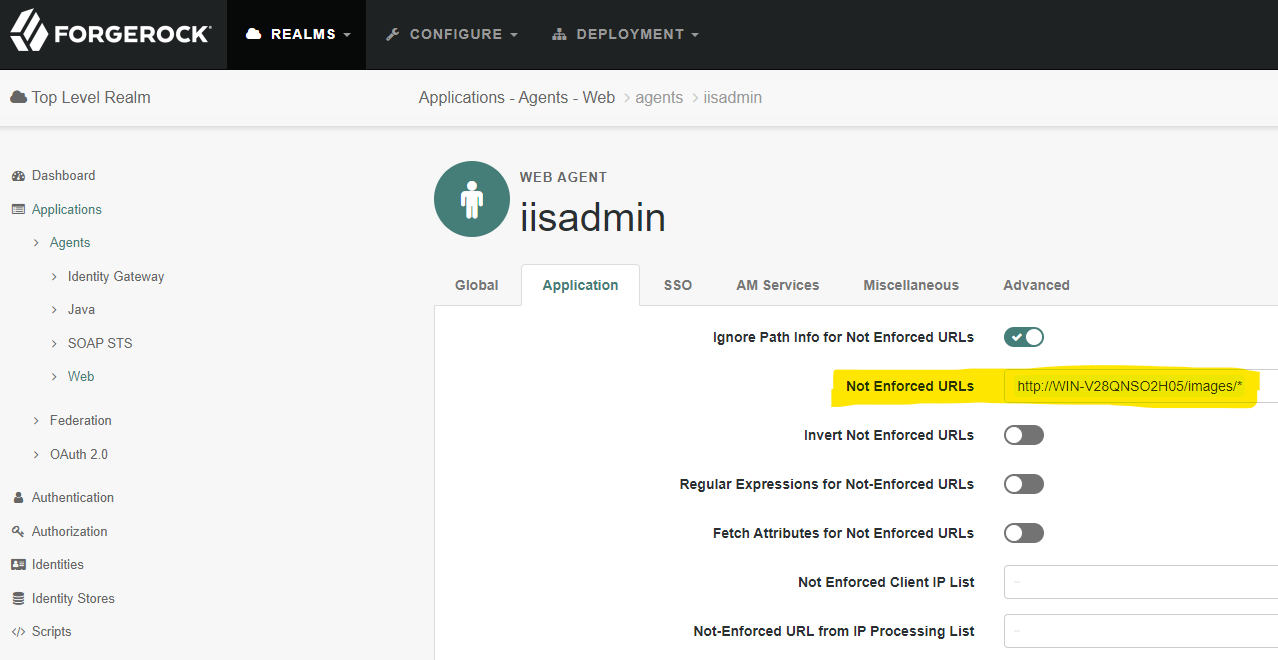This screenshot has width=1278, height=660.
Task: Open Identity Stores in the sidebar
Action: point(73,599)
